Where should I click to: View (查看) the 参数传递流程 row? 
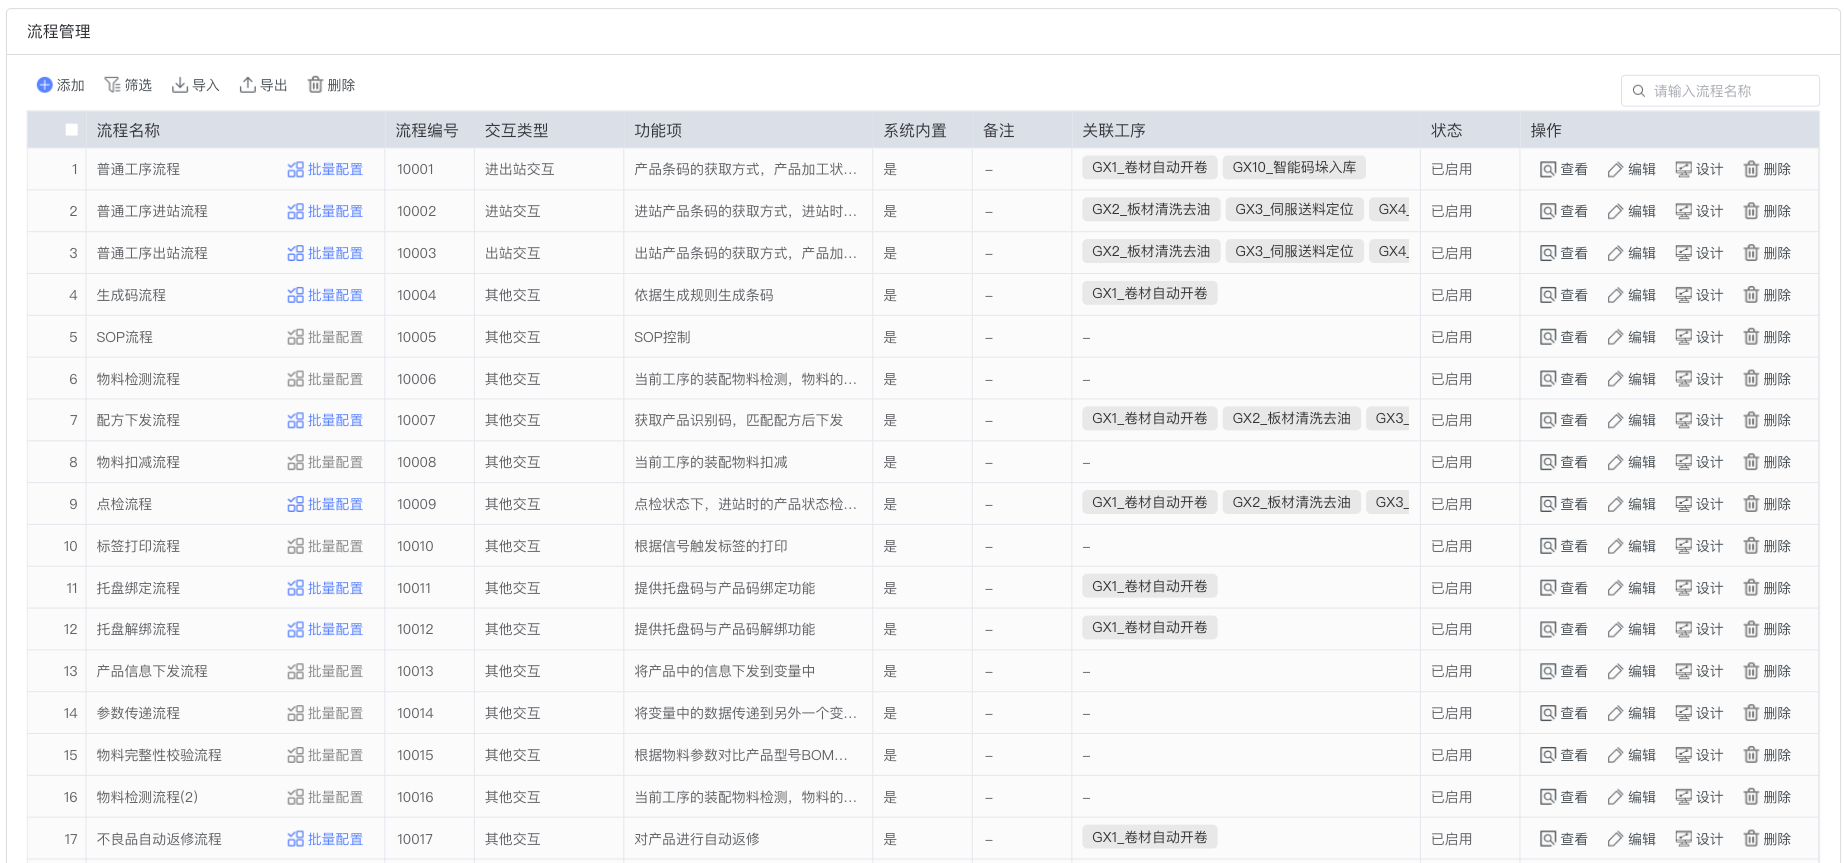point(1563,714)
